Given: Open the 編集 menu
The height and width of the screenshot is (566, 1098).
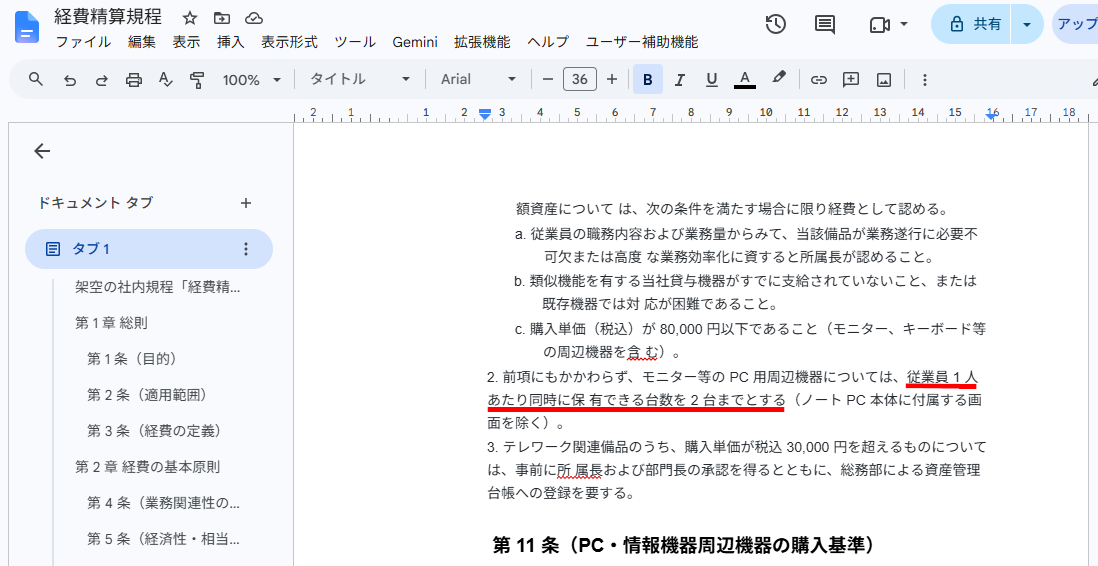Looking at the screenshot, I should pos(142,42).
